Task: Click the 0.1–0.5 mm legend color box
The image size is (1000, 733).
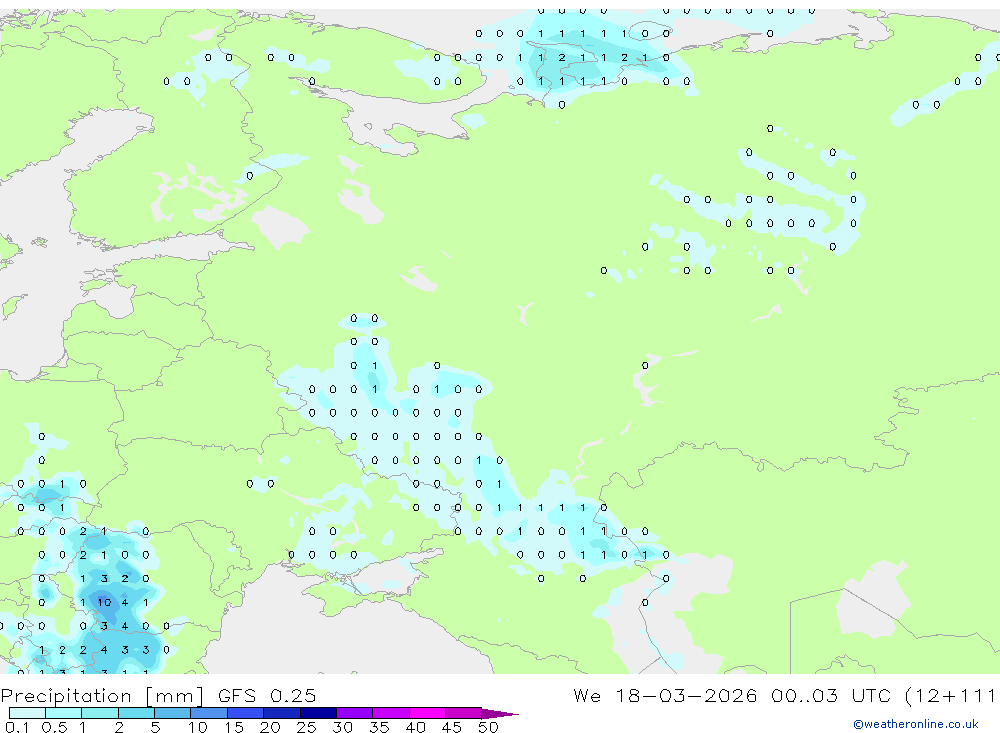Action: (x=27, y=713)
